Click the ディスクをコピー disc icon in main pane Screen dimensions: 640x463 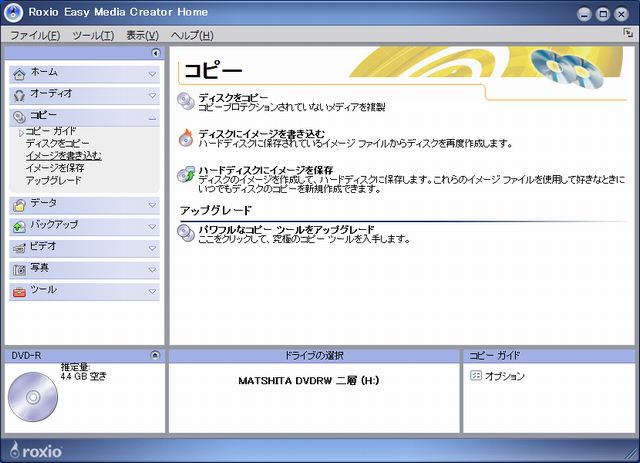(x=186, y=102)
